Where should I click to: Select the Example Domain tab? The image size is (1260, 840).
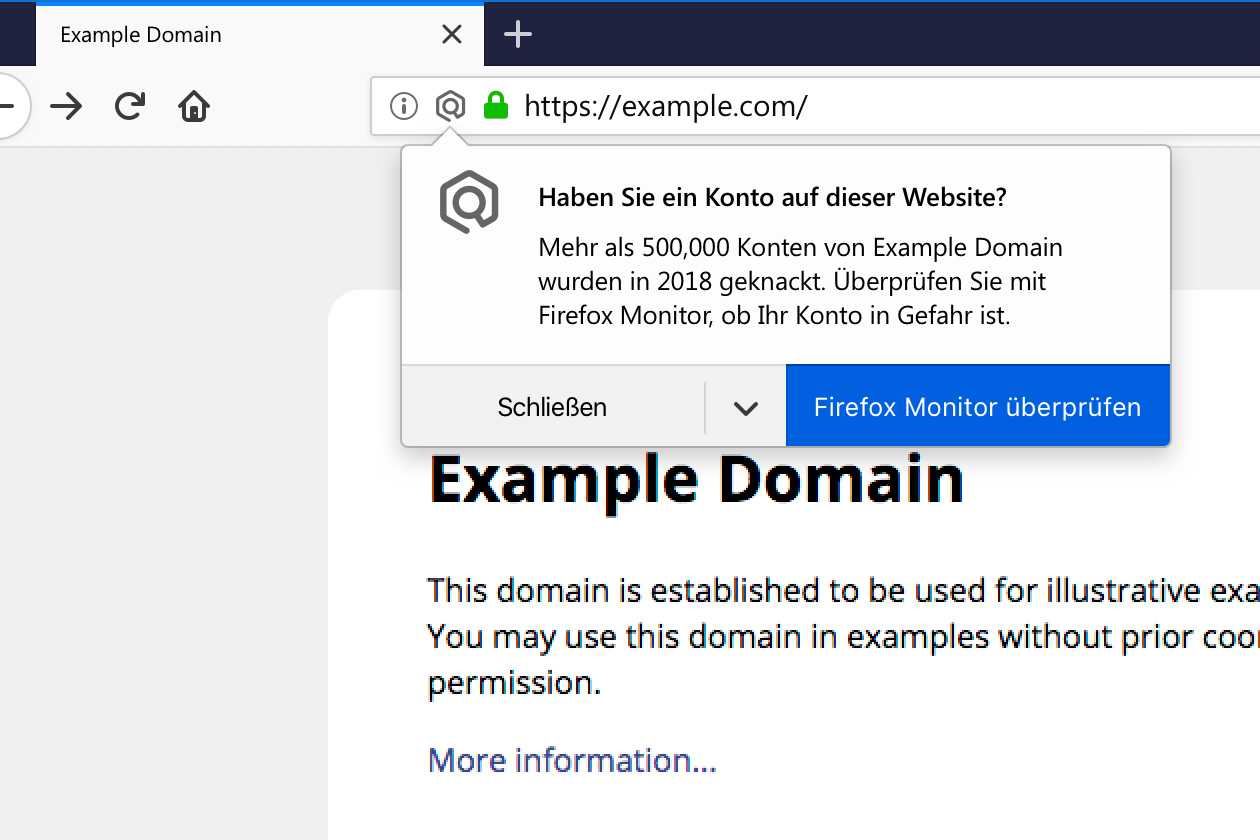(x=260, y=35)
